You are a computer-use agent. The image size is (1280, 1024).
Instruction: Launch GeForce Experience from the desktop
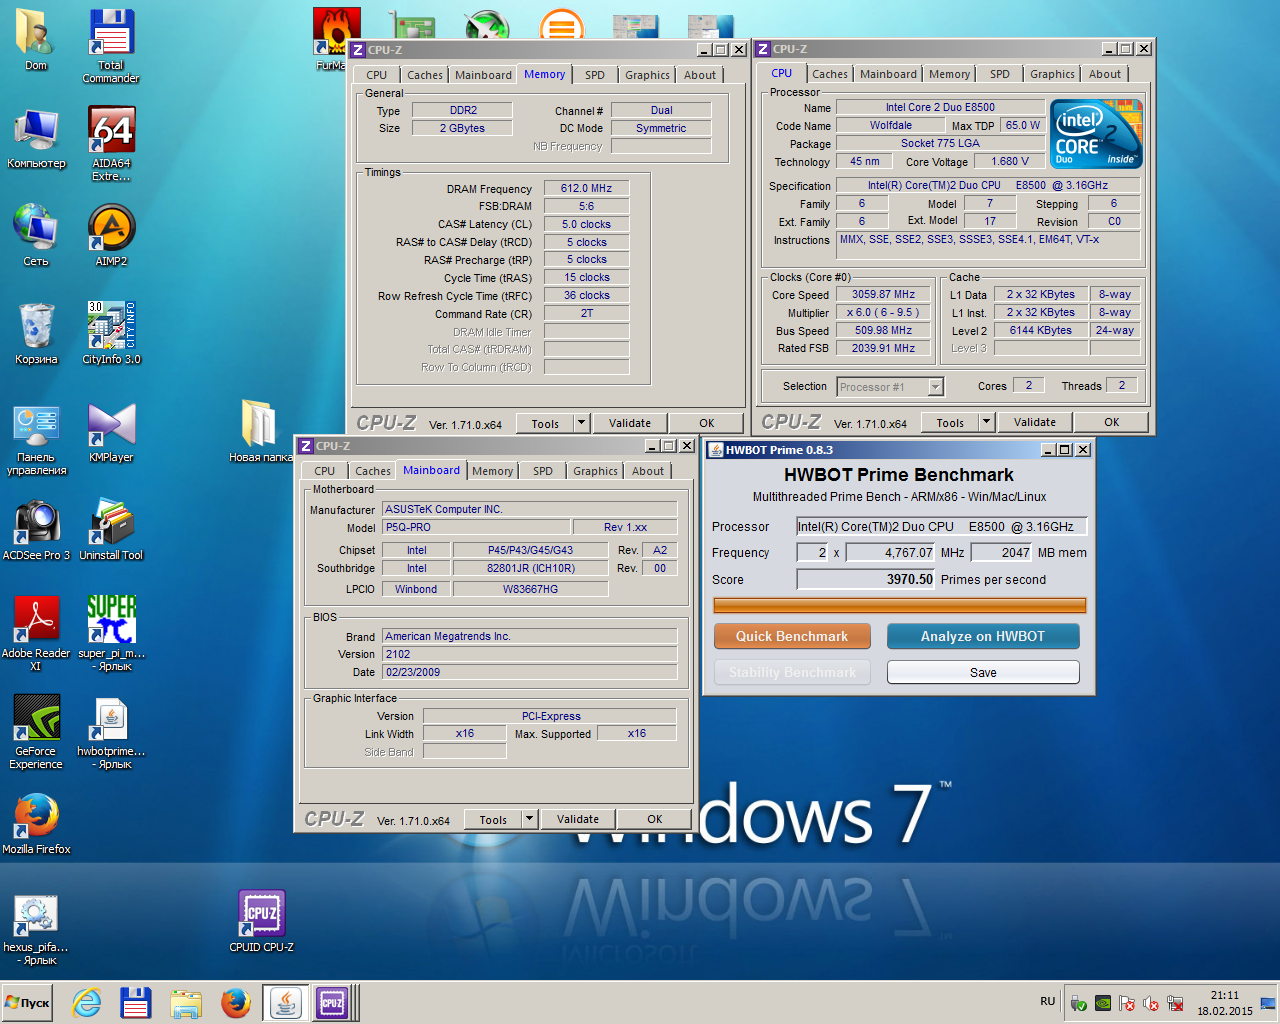tap(36, 731)
